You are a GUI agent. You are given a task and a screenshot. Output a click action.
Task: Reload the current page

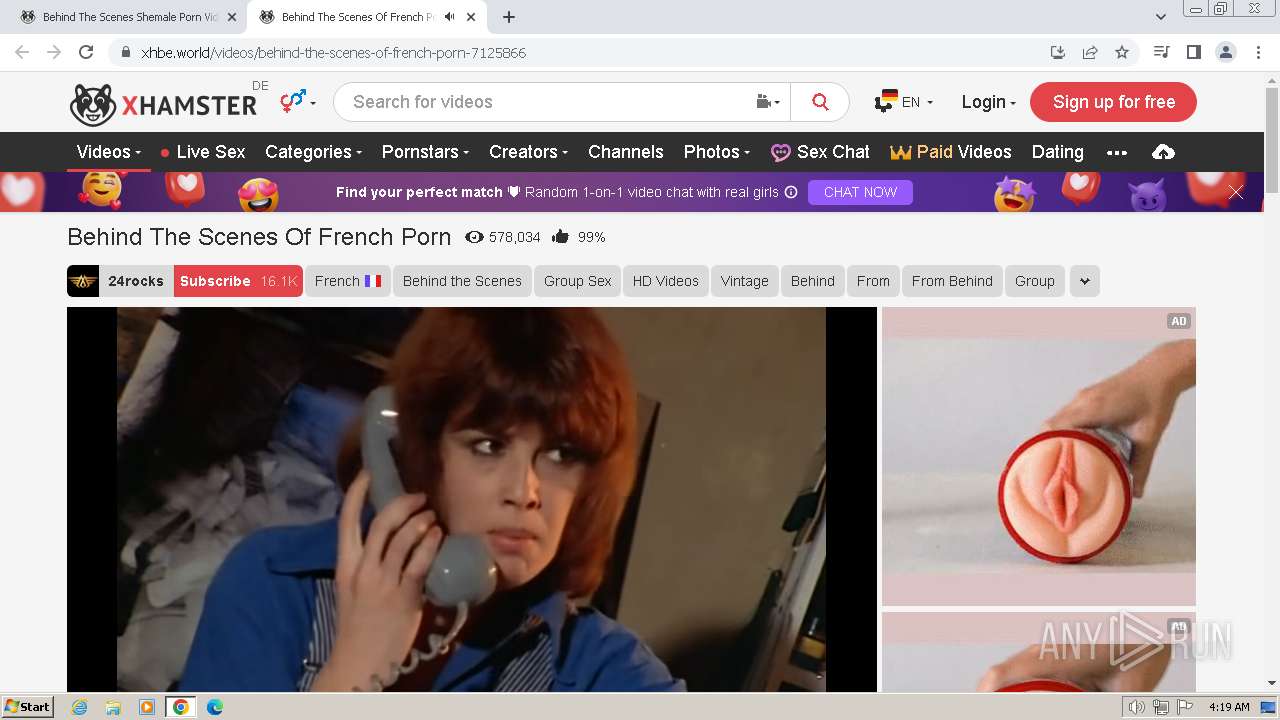coord(86,52)
